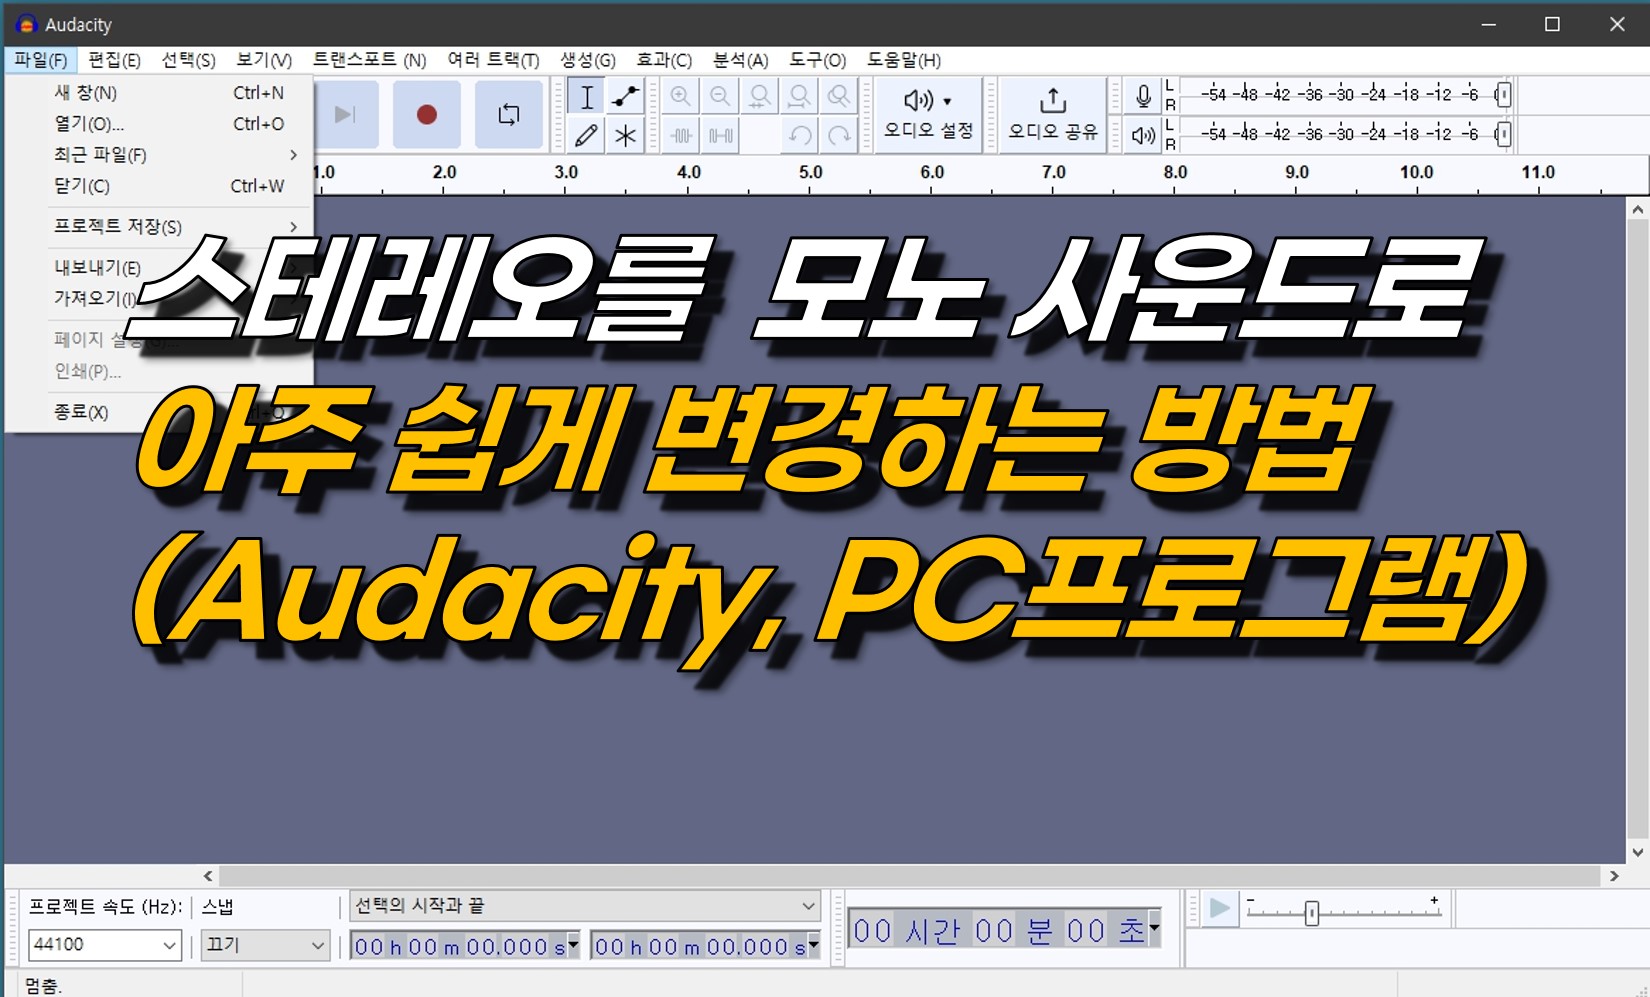Expand 최근 파일(F) submenu
1650x997 pixels.
159,155
